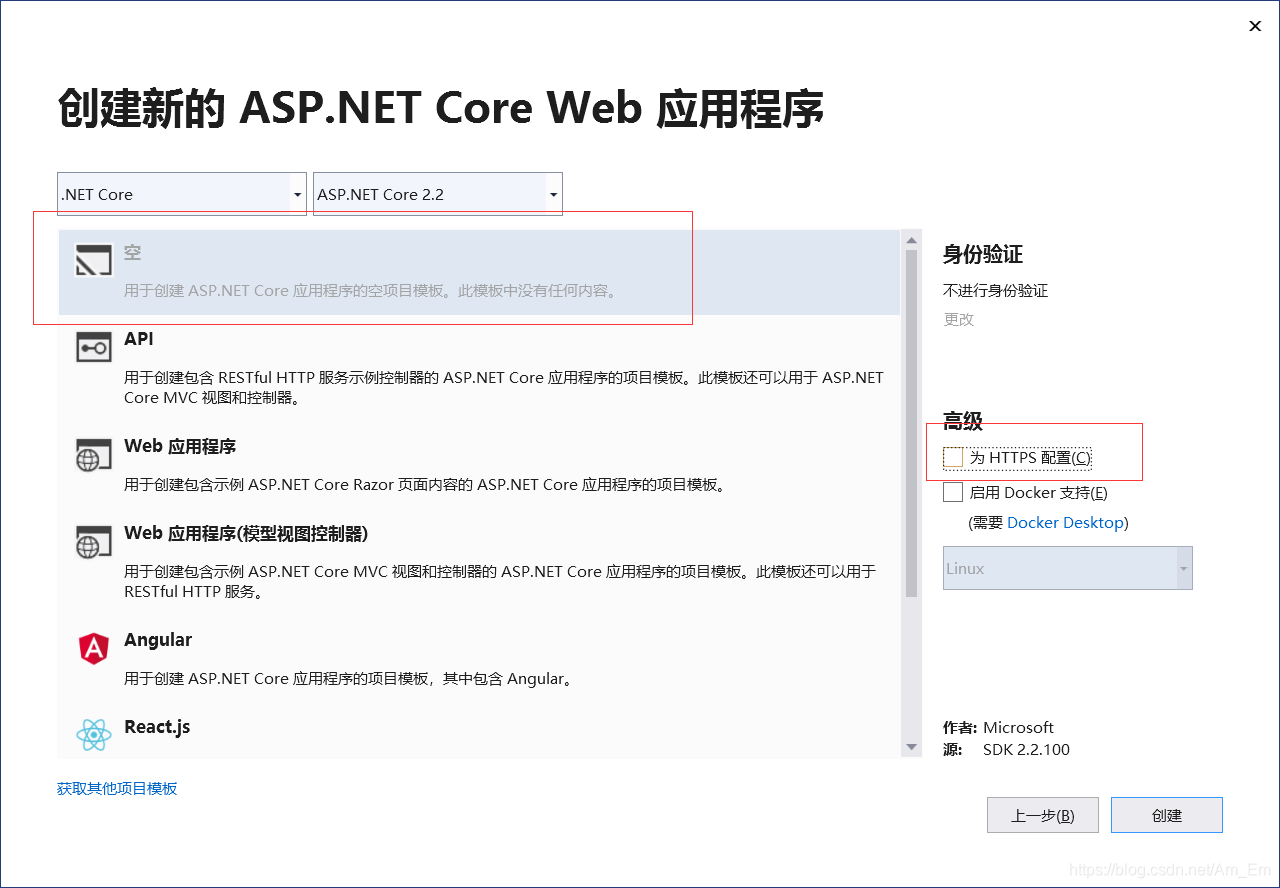Click the 创建 button
This screenshot has width=1280, height=888.
(x=1167, y=815)
